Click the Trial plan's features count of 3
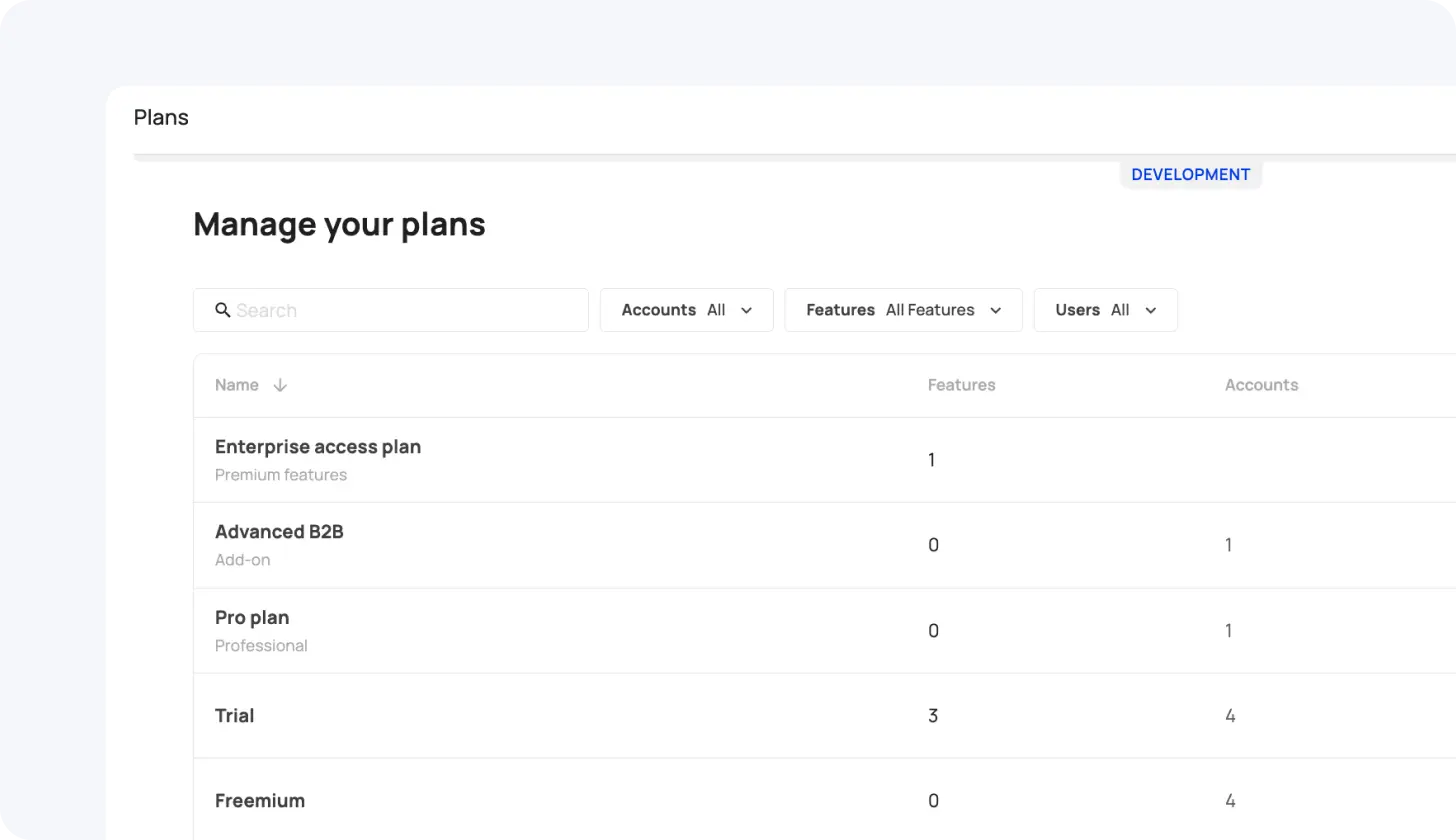This screenshot has width=1456, height=840. pos(933,716)
